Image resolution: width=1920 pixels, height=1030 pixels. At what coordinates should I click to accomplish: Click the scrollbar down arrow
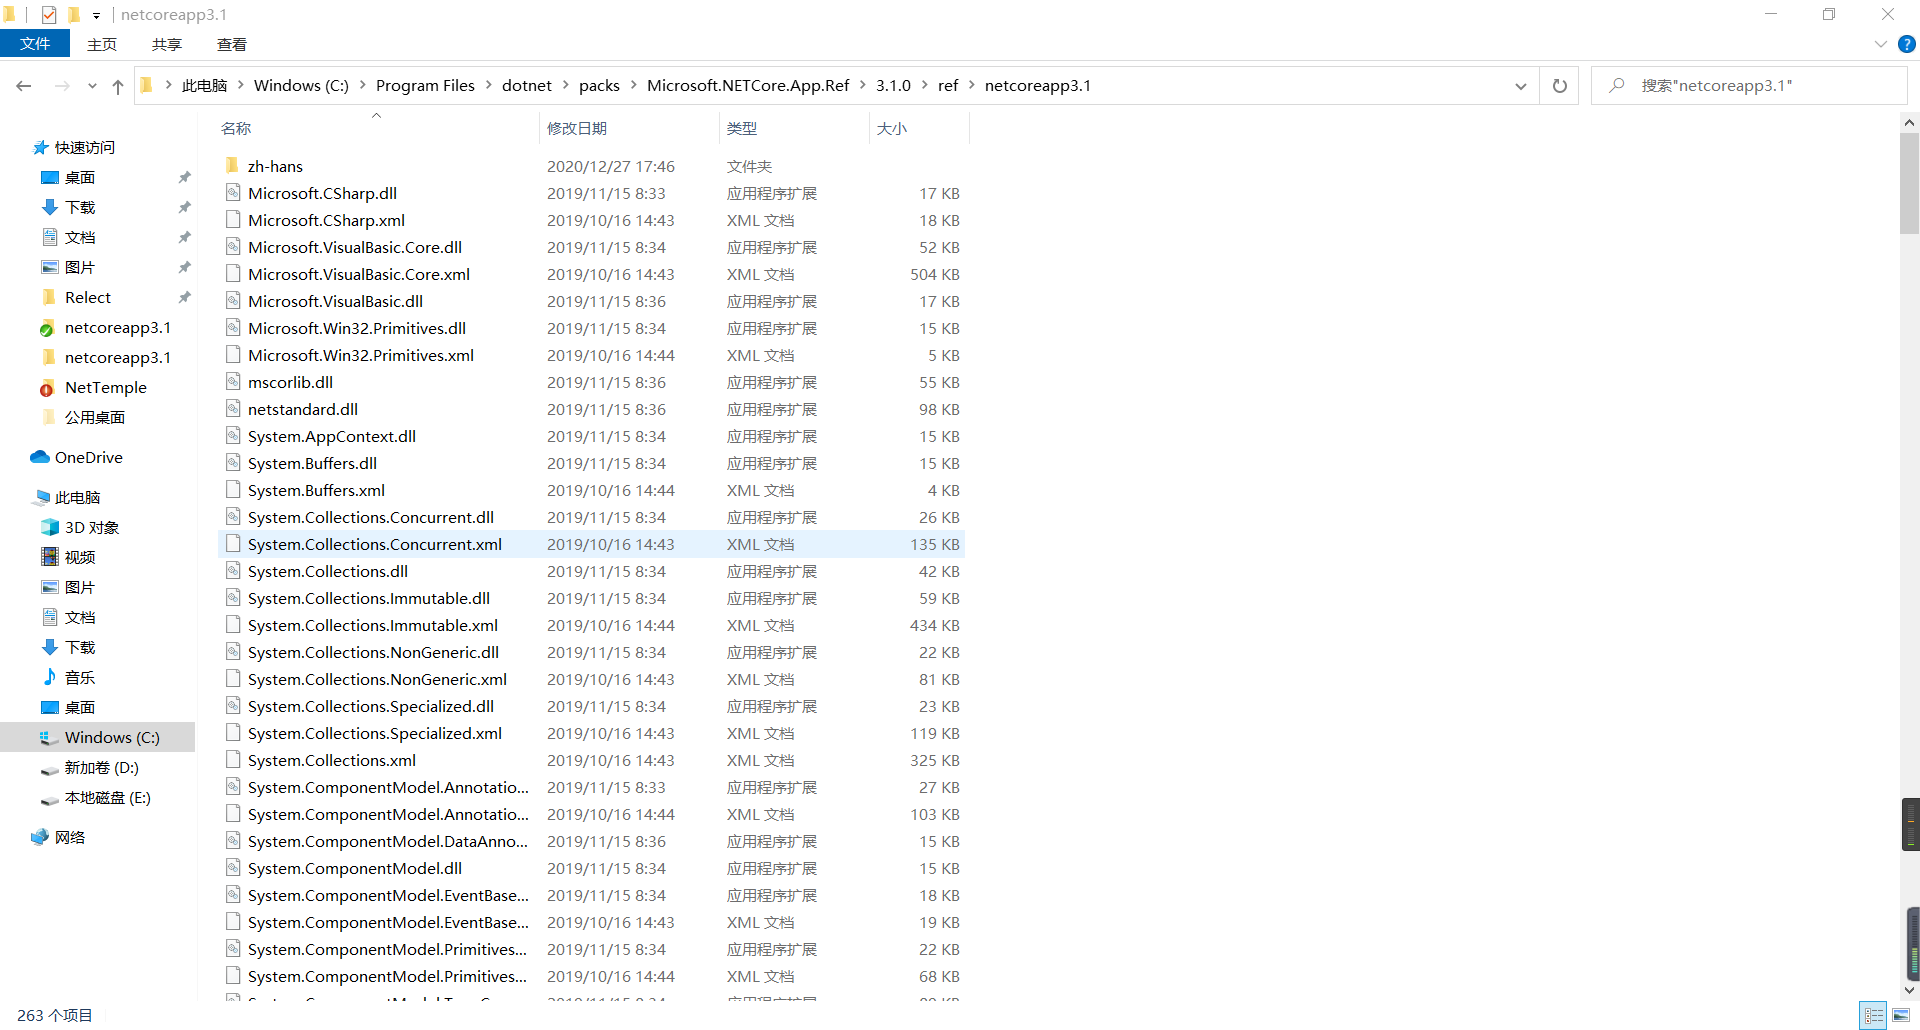(x=1909, y=991)
